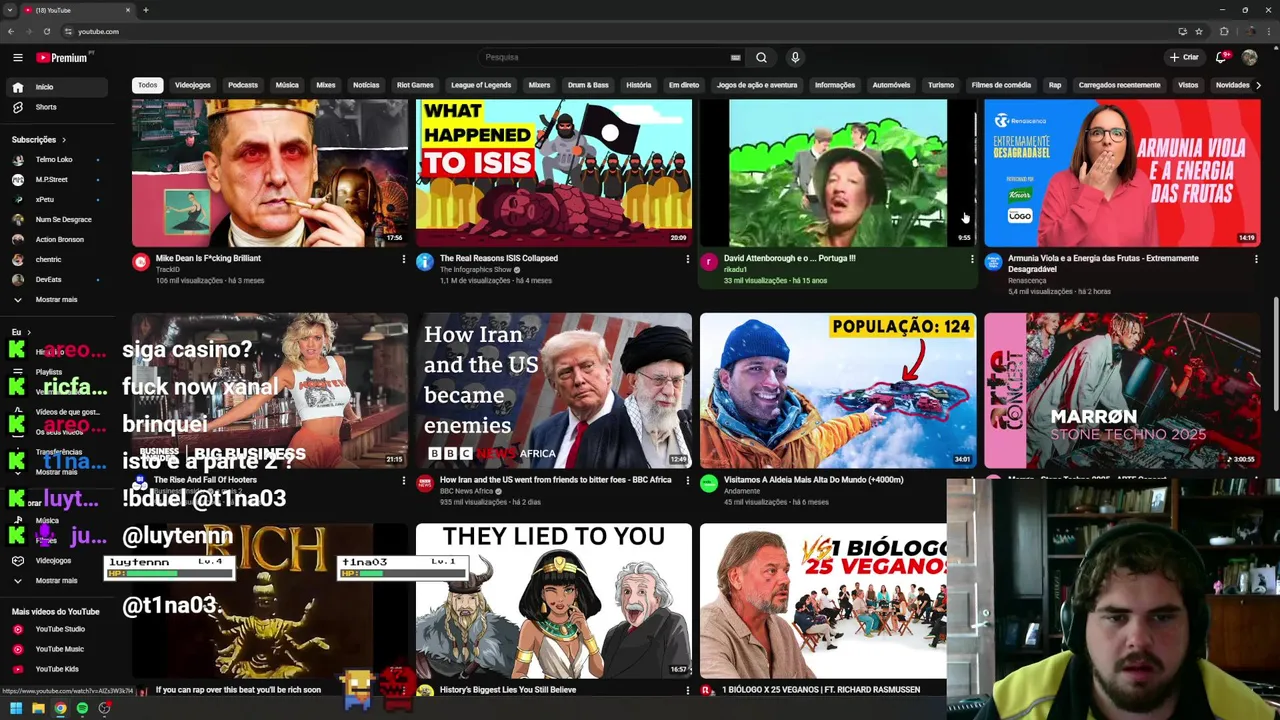Open the notifications bell
This screenshot has width=1280, height=720.
pos(1221,57)
